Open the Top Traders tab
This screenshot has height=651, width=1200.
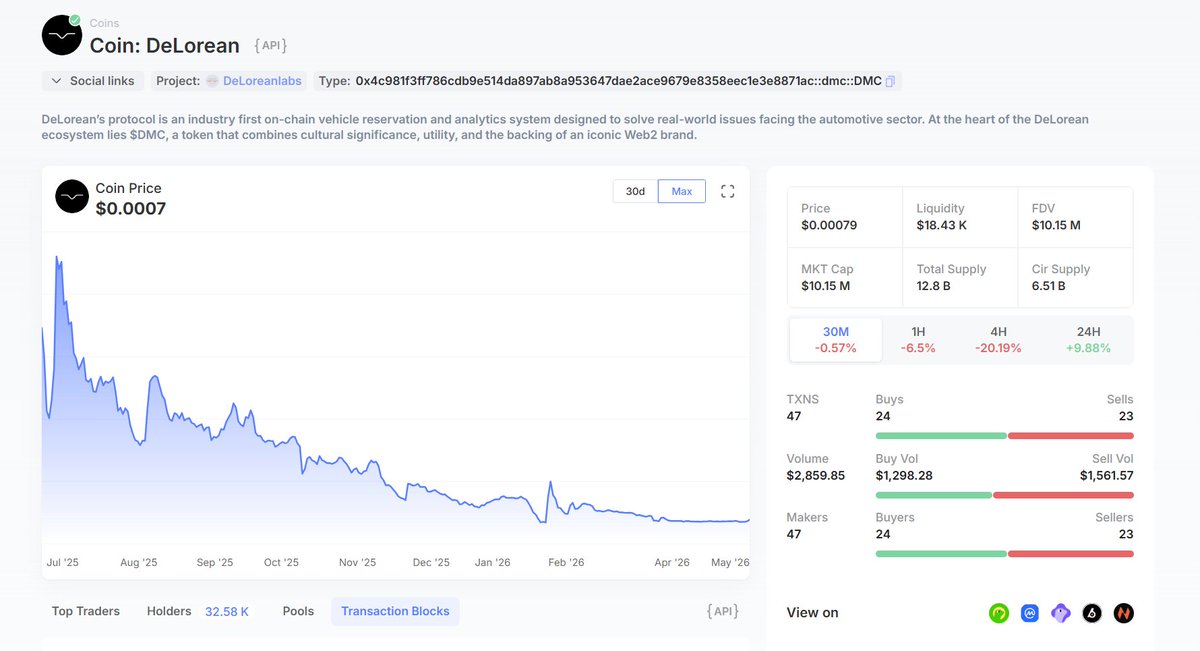pos(86,611)
